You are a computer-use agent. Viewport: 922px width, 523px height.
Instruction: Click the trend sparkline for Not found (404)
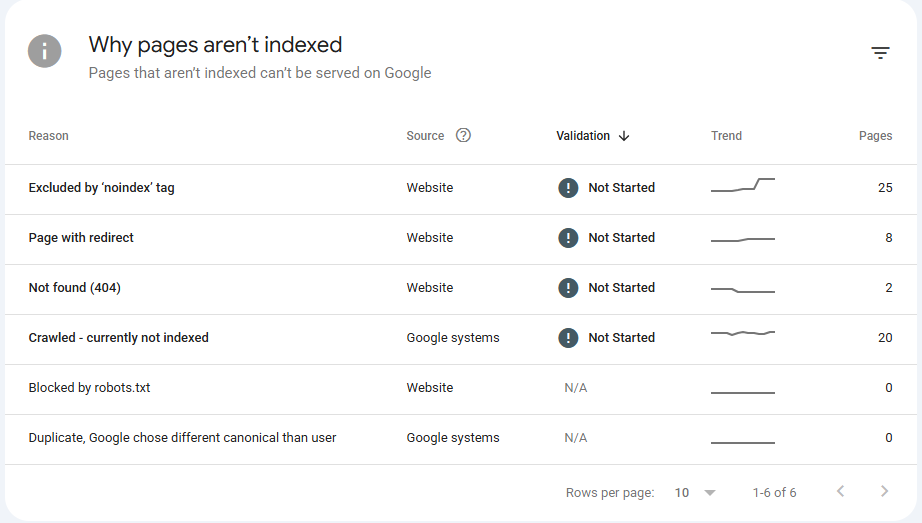[x=743, y=290]
